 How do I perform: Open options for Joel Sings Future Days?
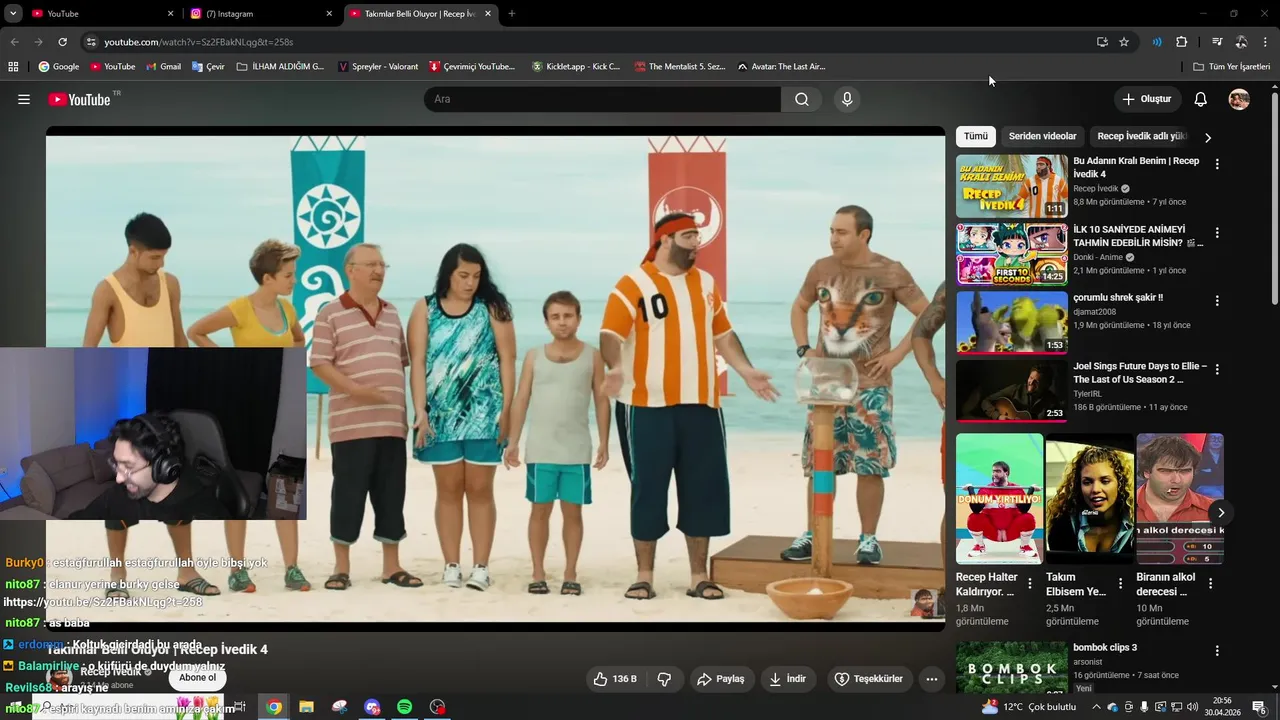click(1217, 369)
